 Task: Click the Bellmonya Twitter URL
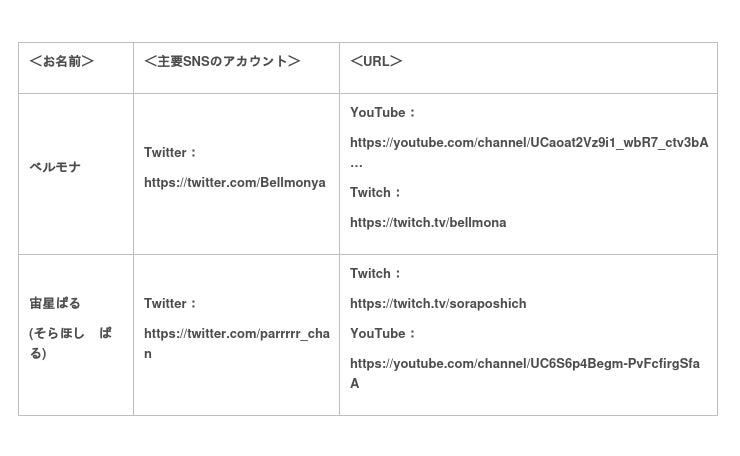(x=234, y=183)
